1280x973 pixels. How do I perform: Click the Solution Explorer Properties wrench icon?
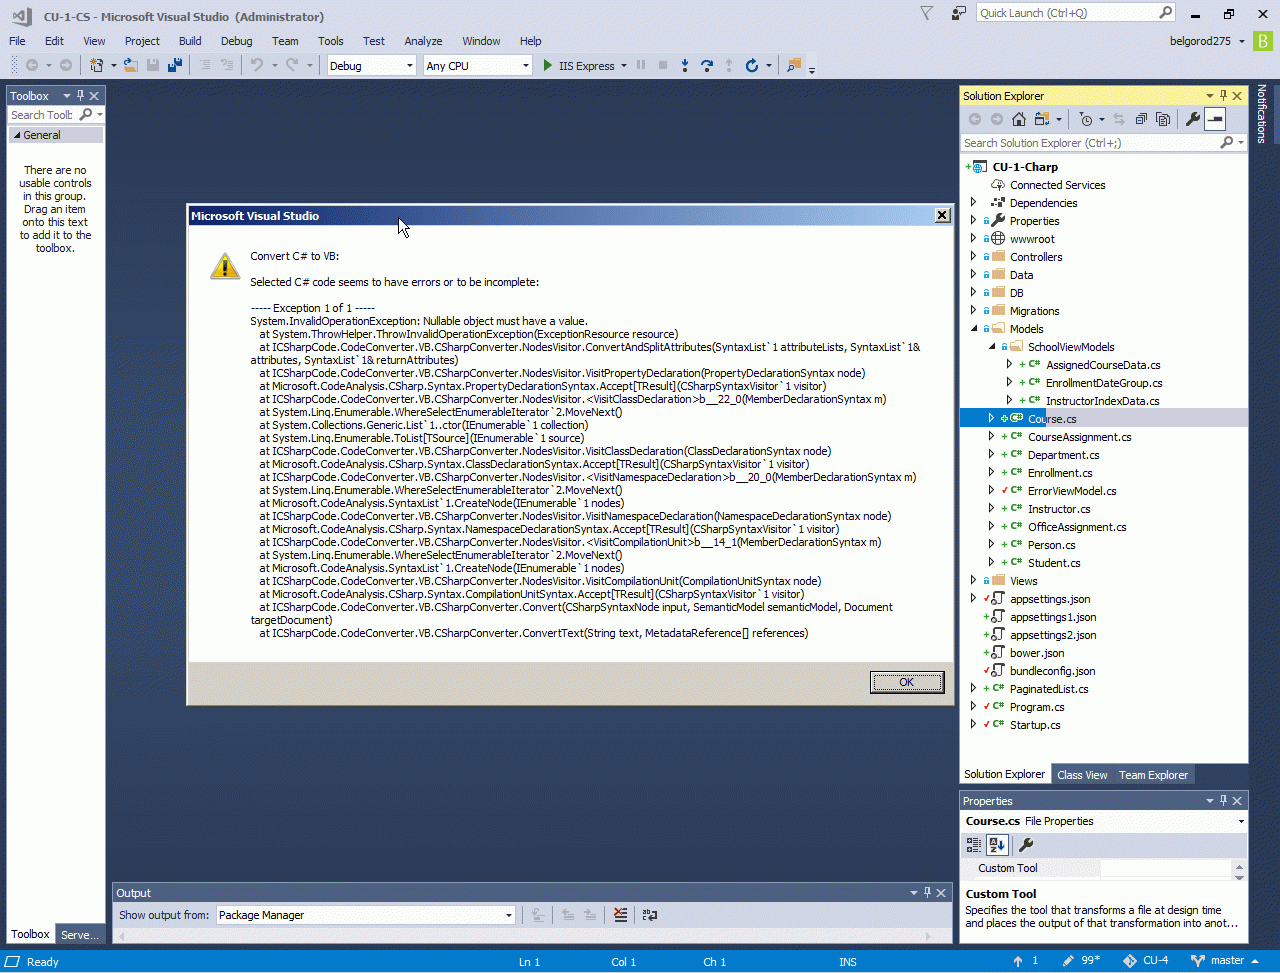tap(1192, 119)
